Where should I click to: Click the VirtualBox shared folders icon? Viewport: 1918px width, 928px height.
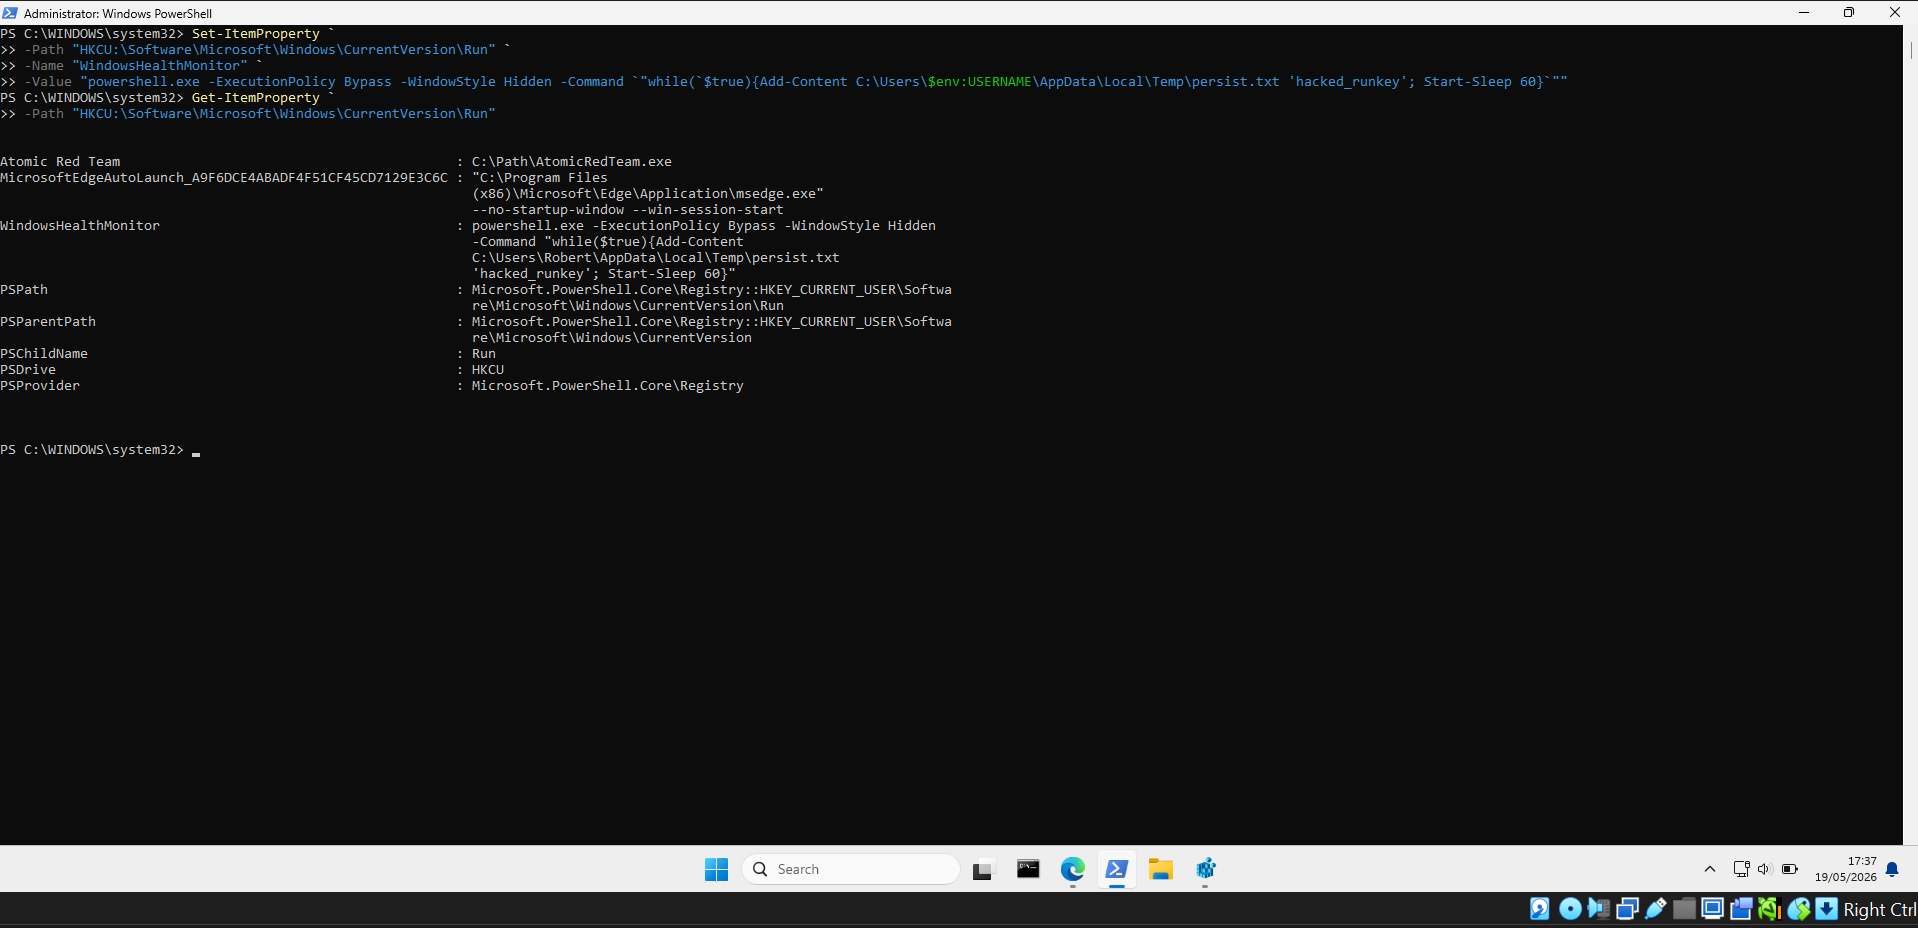pos(1684,908)
